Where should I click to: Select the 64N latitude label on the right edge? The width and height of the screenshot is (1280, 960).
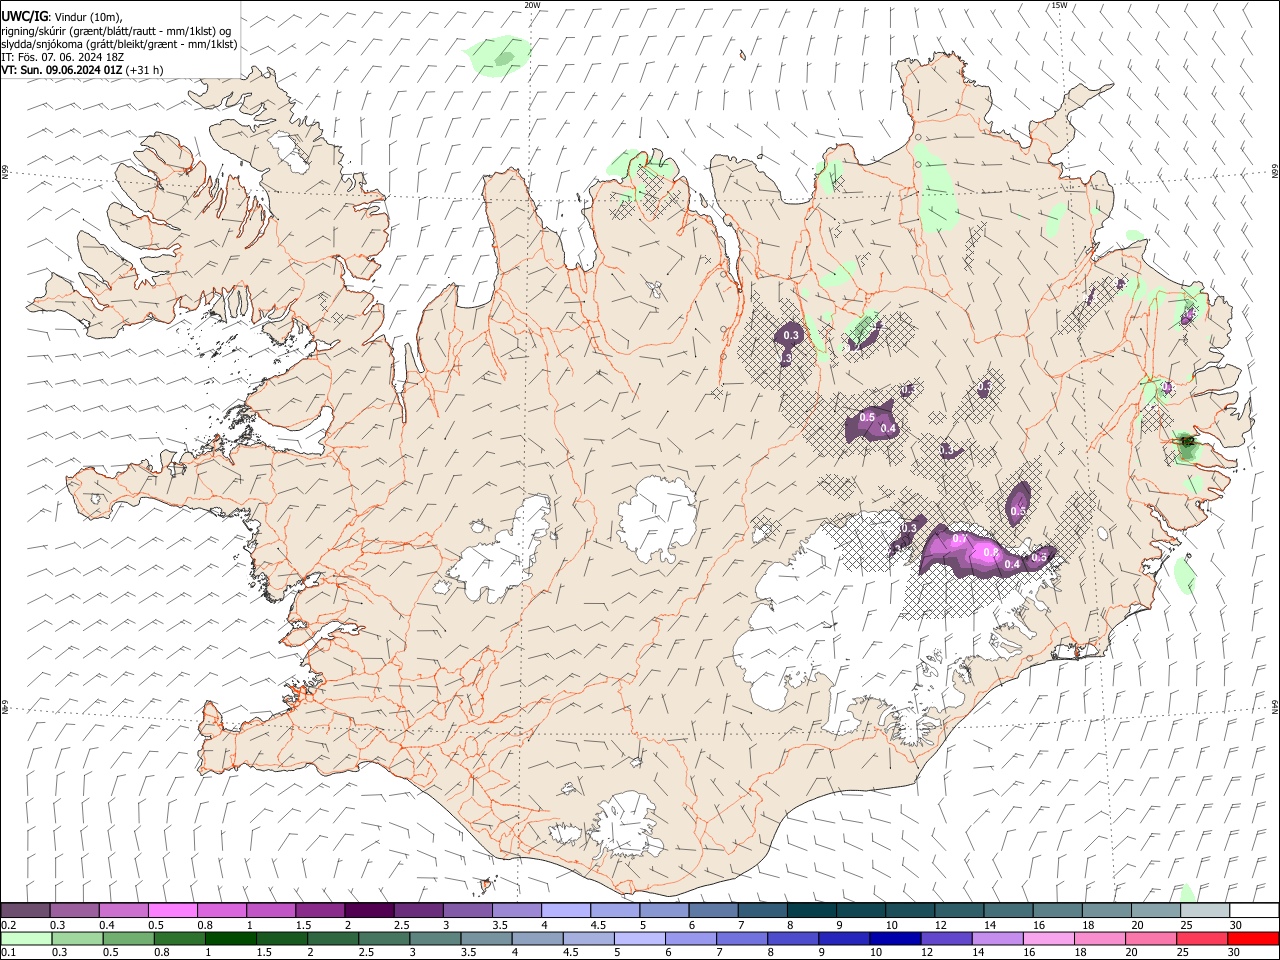[x=1275, y=705]
